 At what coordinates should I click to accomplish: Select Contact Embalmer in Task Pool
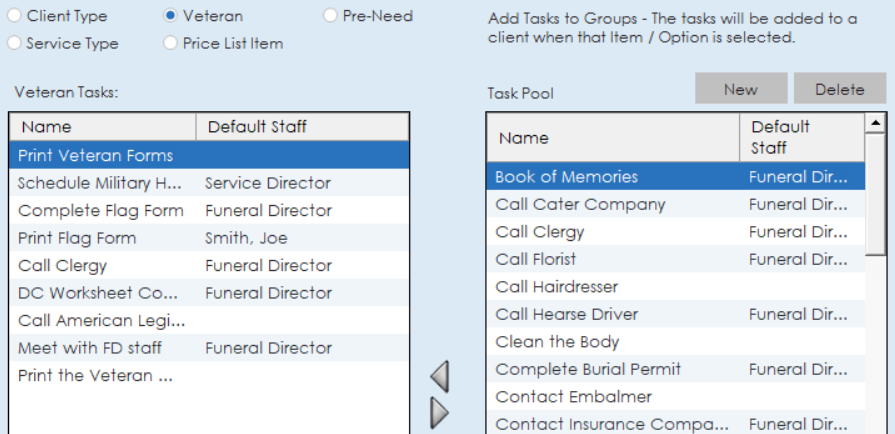(x=676, y=396)
